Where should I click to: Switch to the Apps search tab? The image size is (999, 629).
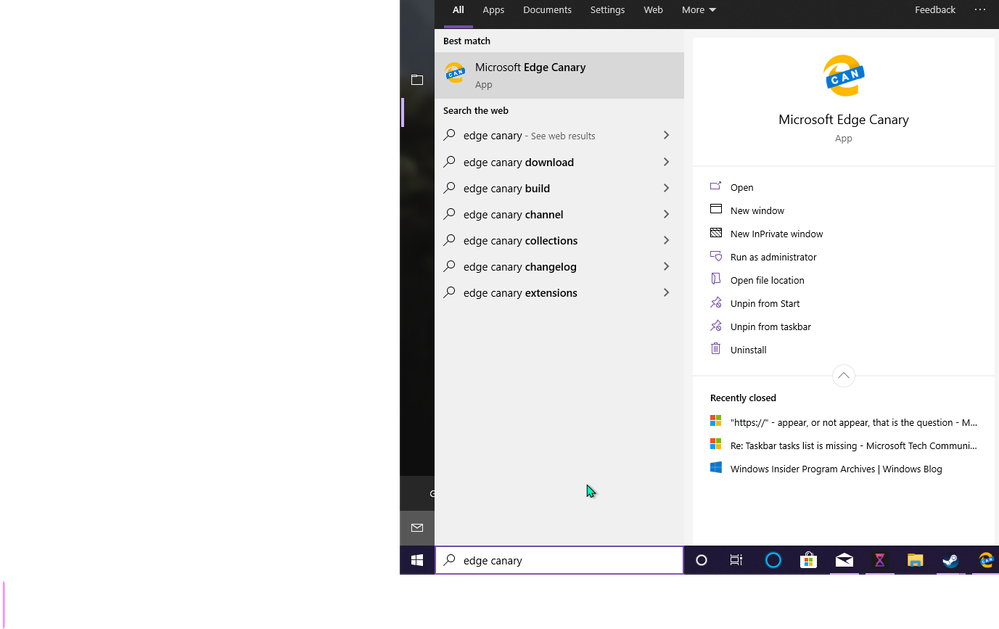[x=493, y=10]
